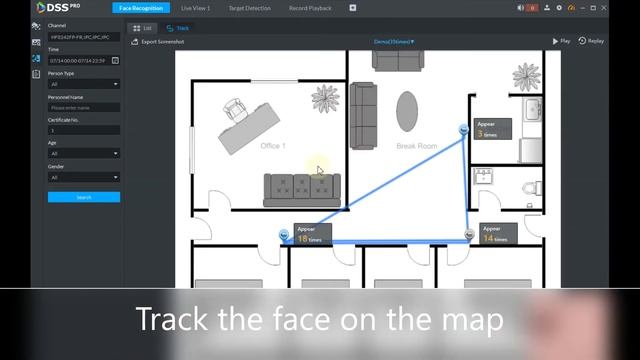Click Export Screenshot
Viewport: 640px width, 360px height.
click(x=158, y=42)
